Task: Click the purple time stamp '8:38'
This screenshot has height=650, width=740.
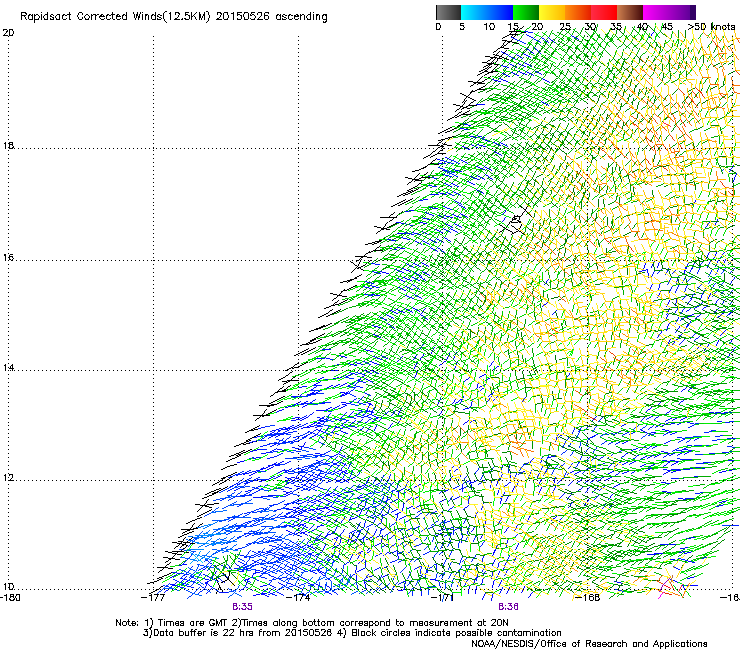Action: (x=508, y=607)
